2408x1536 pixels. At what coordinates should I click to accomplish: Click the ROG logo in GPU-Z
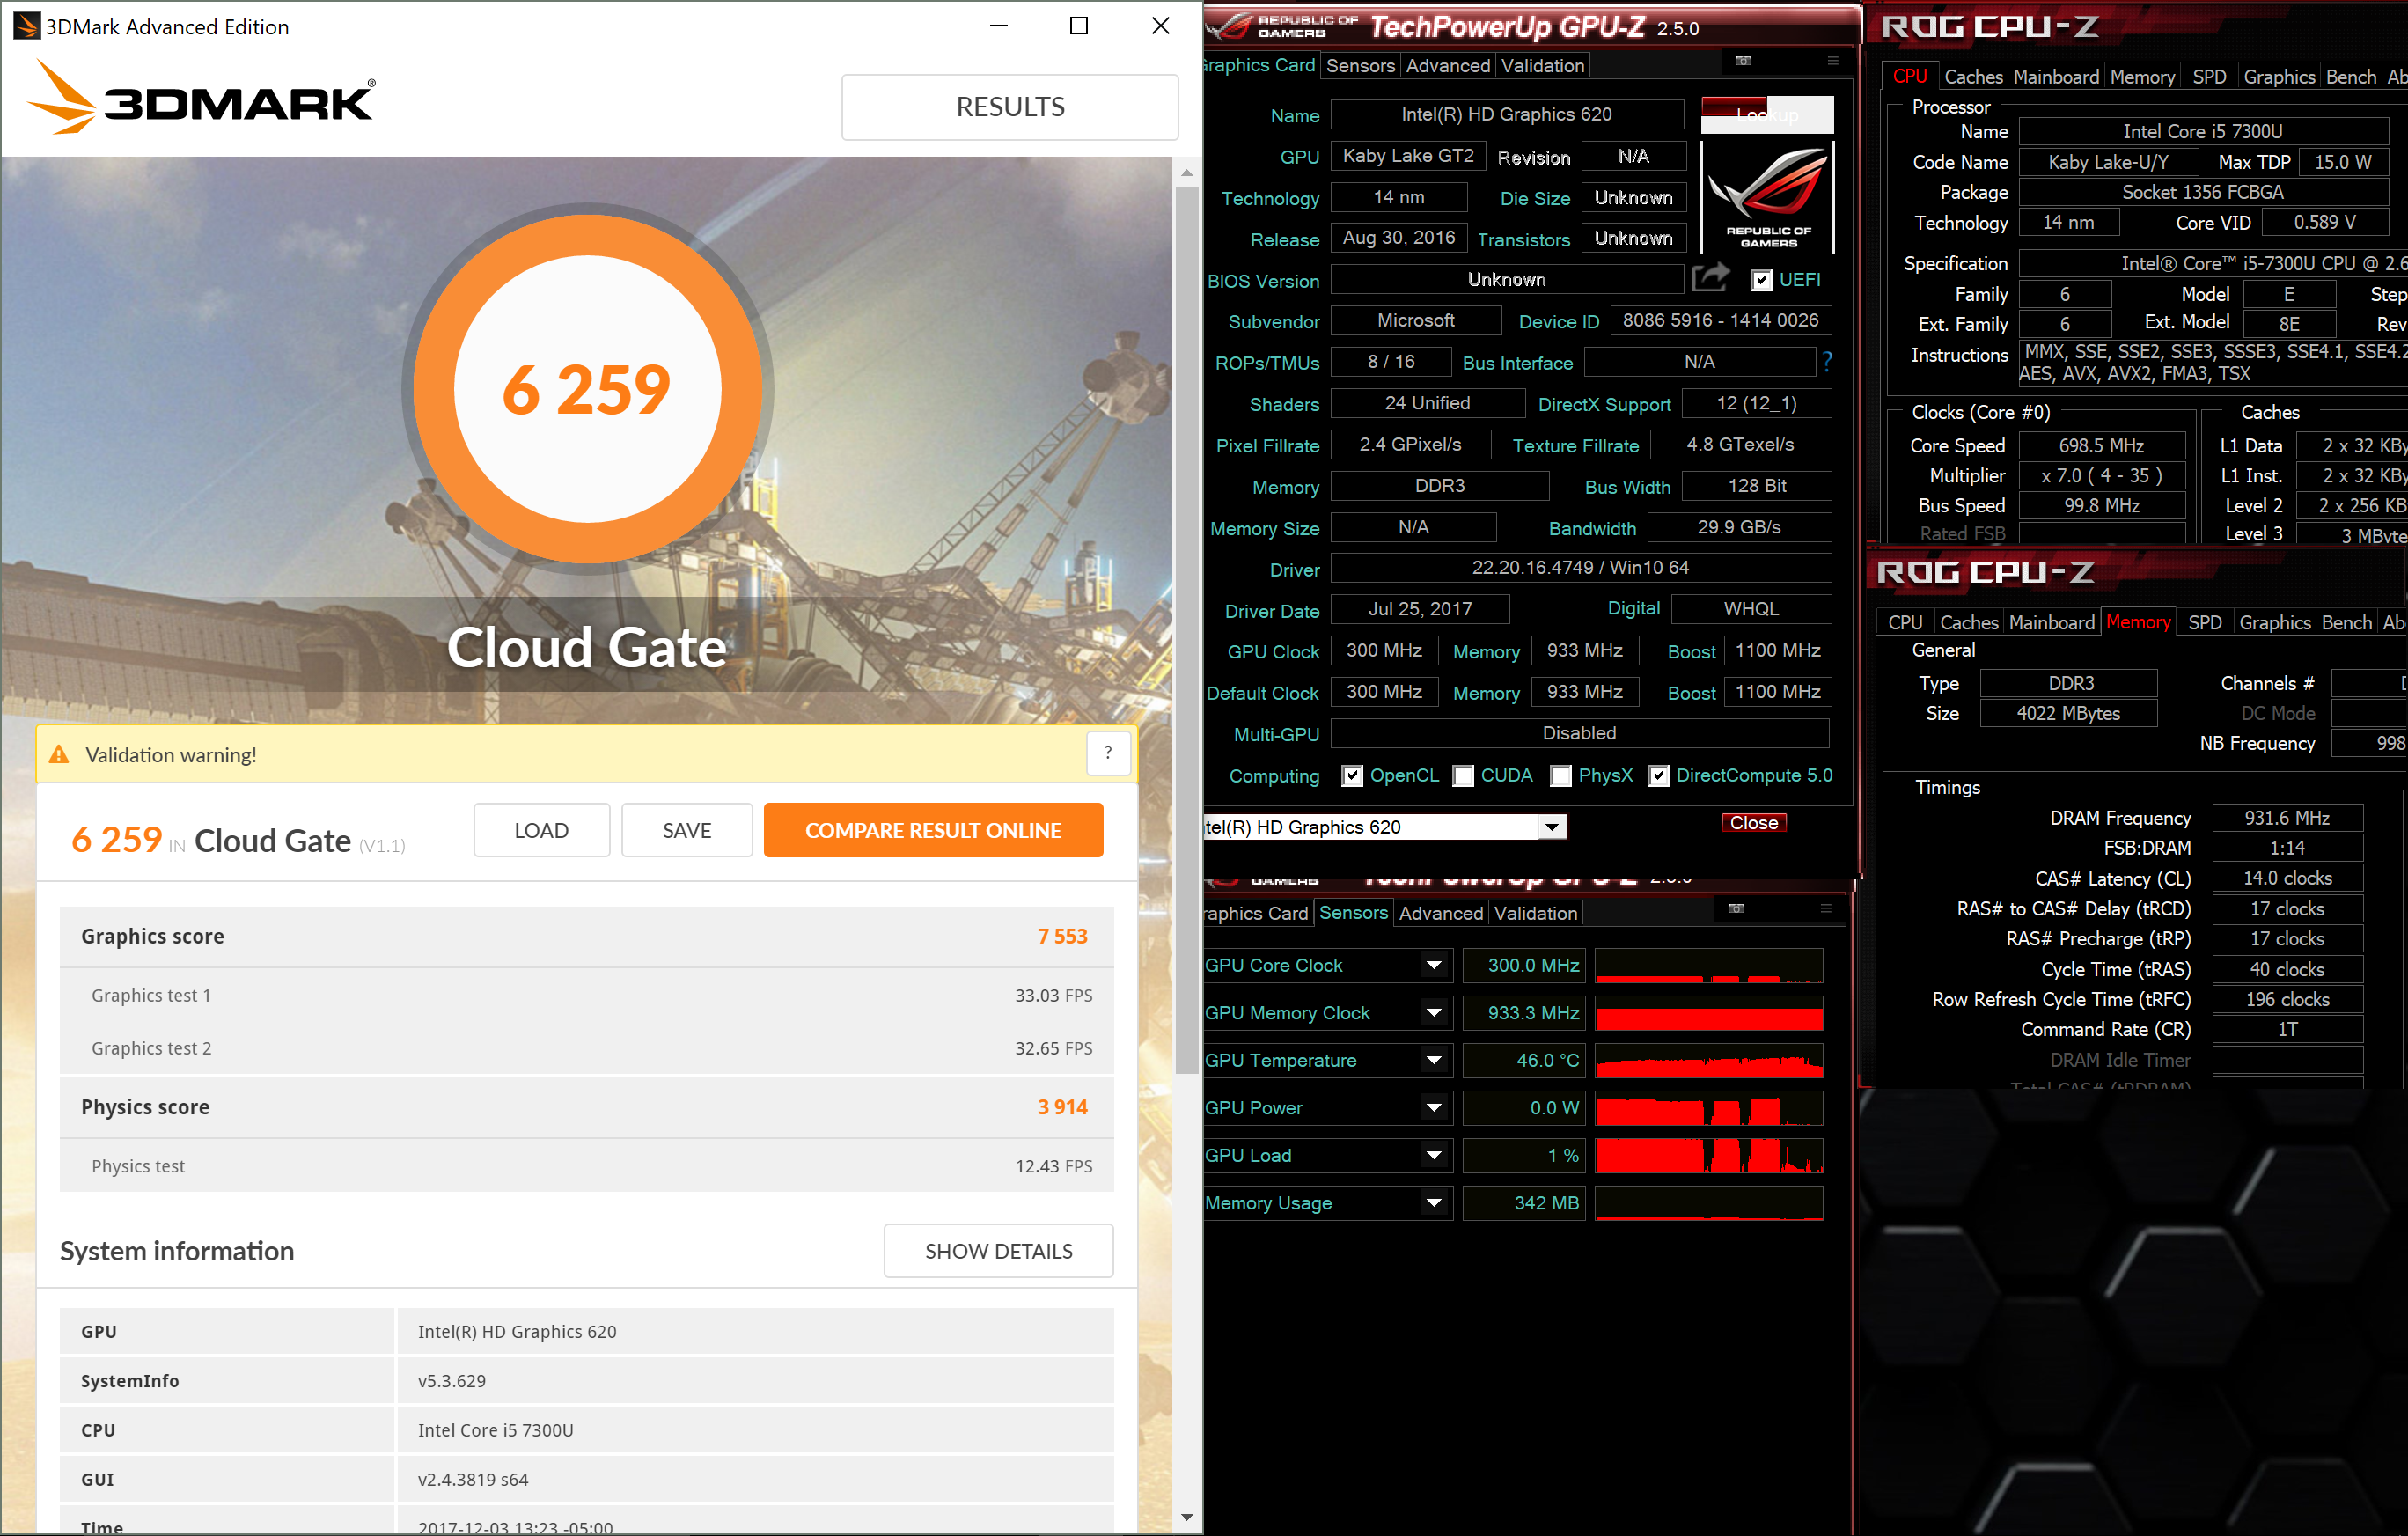tap(1768, 196)
